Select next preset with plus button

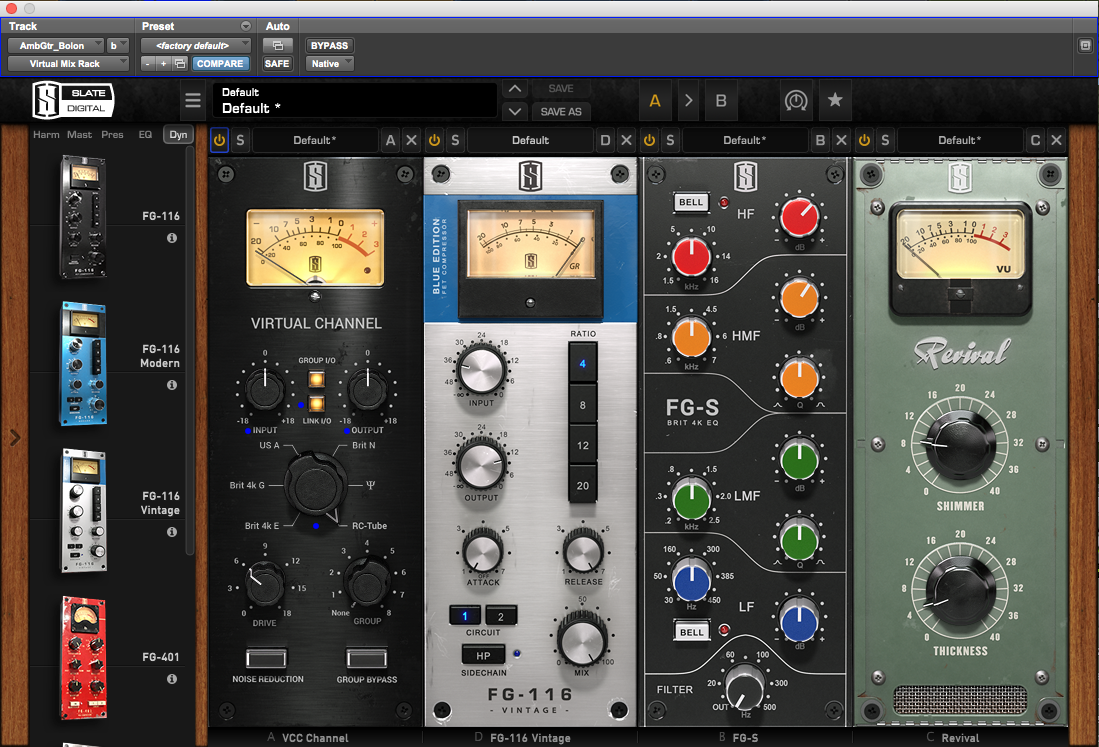click(163, 64)
